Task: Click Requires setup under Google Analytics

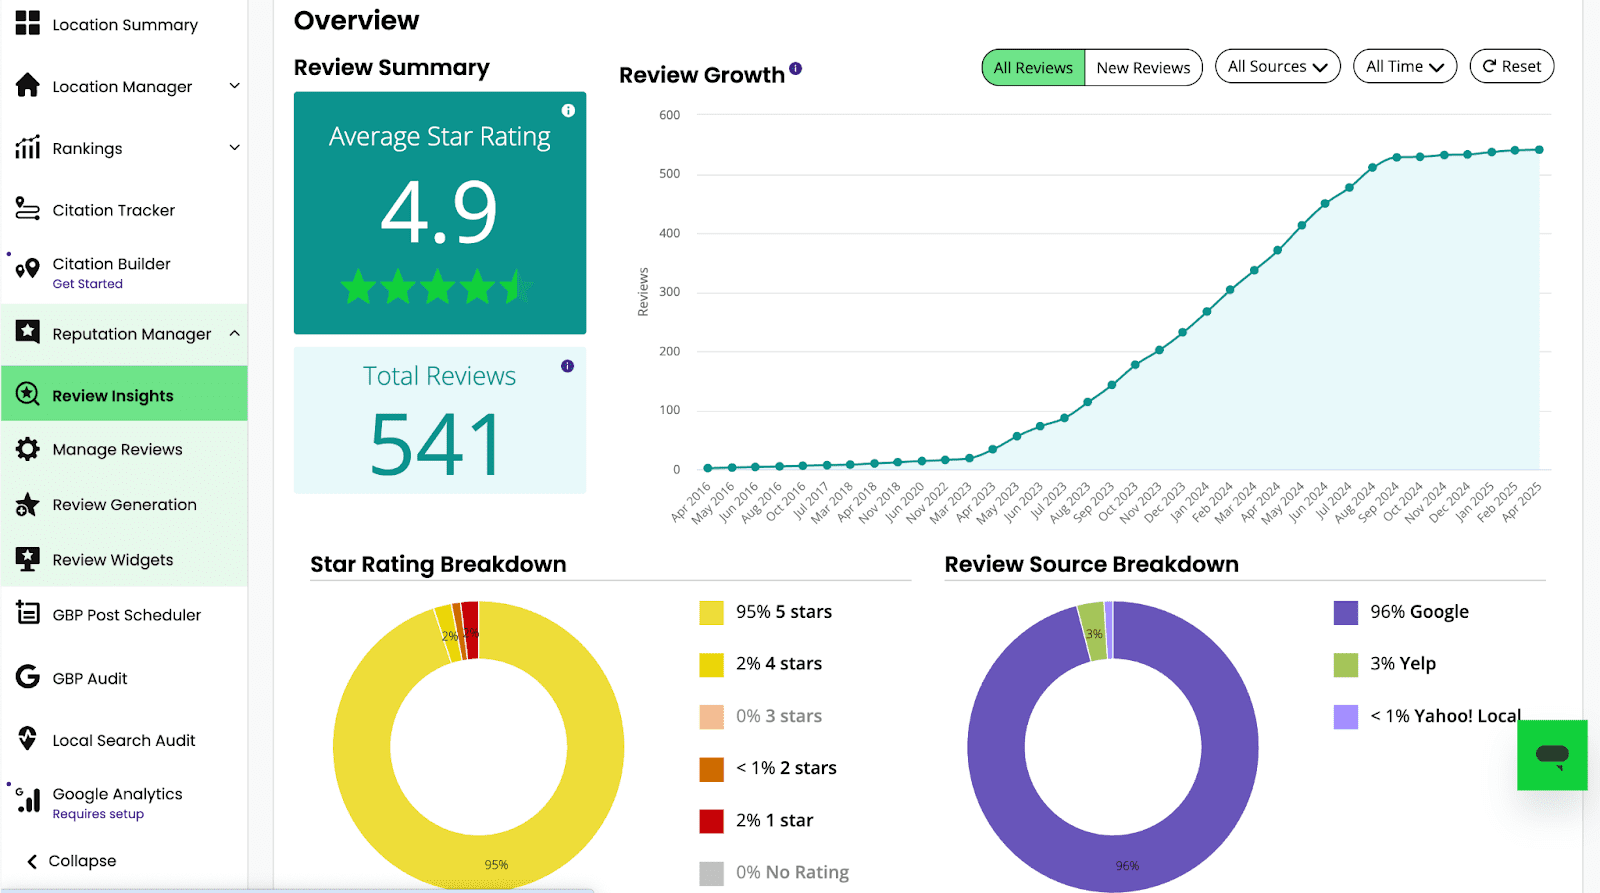Action: (x=98, y=814)
